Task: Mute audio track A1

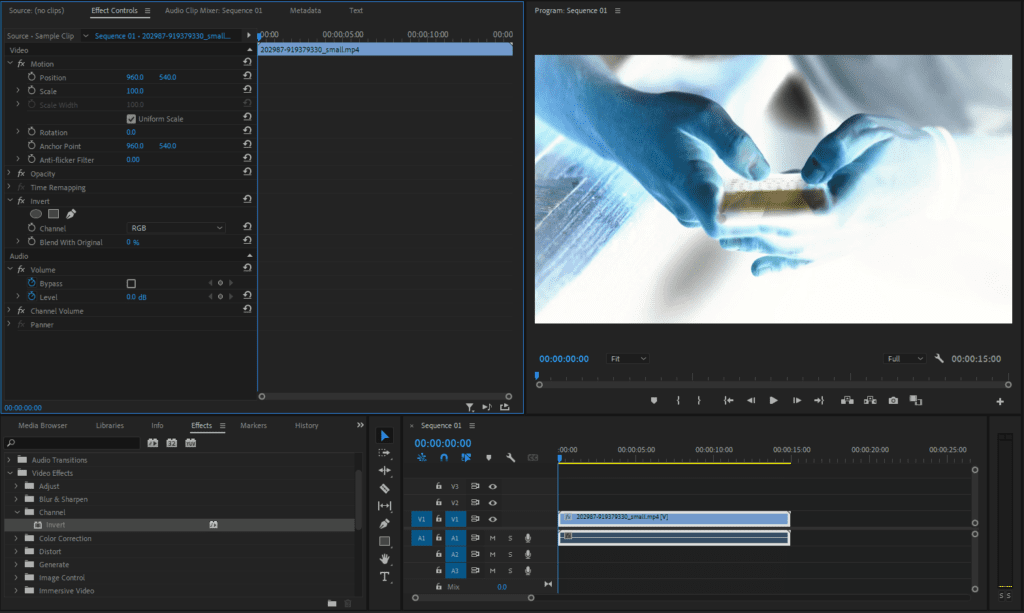Action: 492,538
